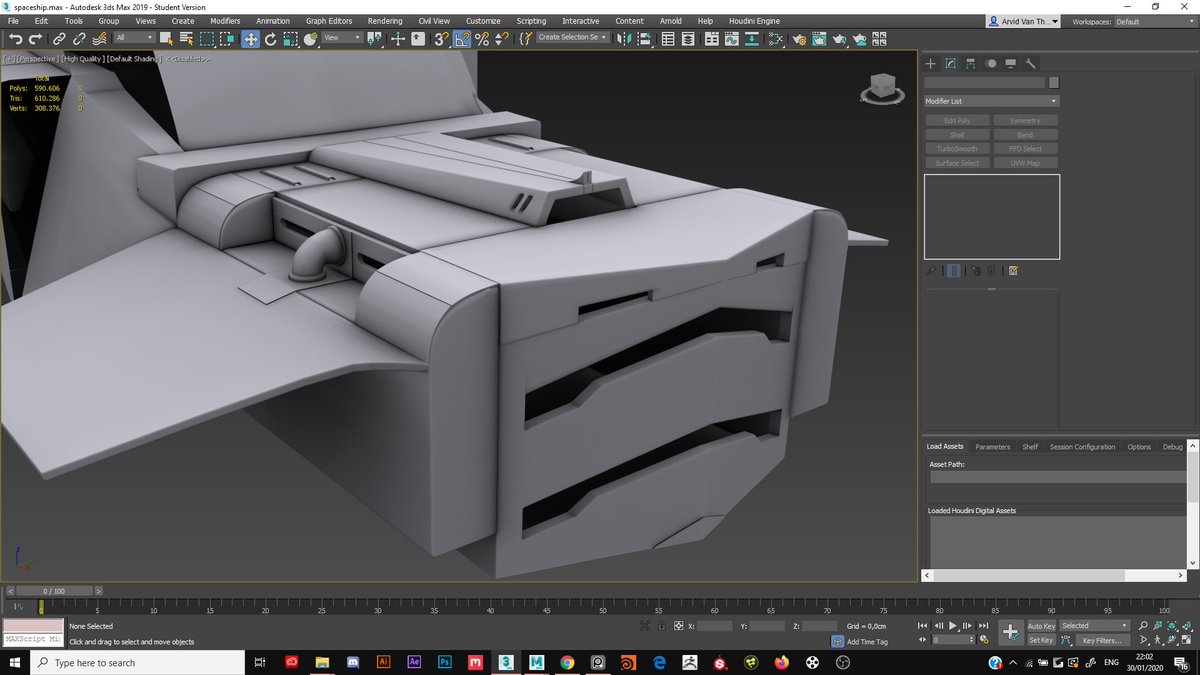Click the Select and Place tool
1200x675 pixels.
[x=311, y=39]
